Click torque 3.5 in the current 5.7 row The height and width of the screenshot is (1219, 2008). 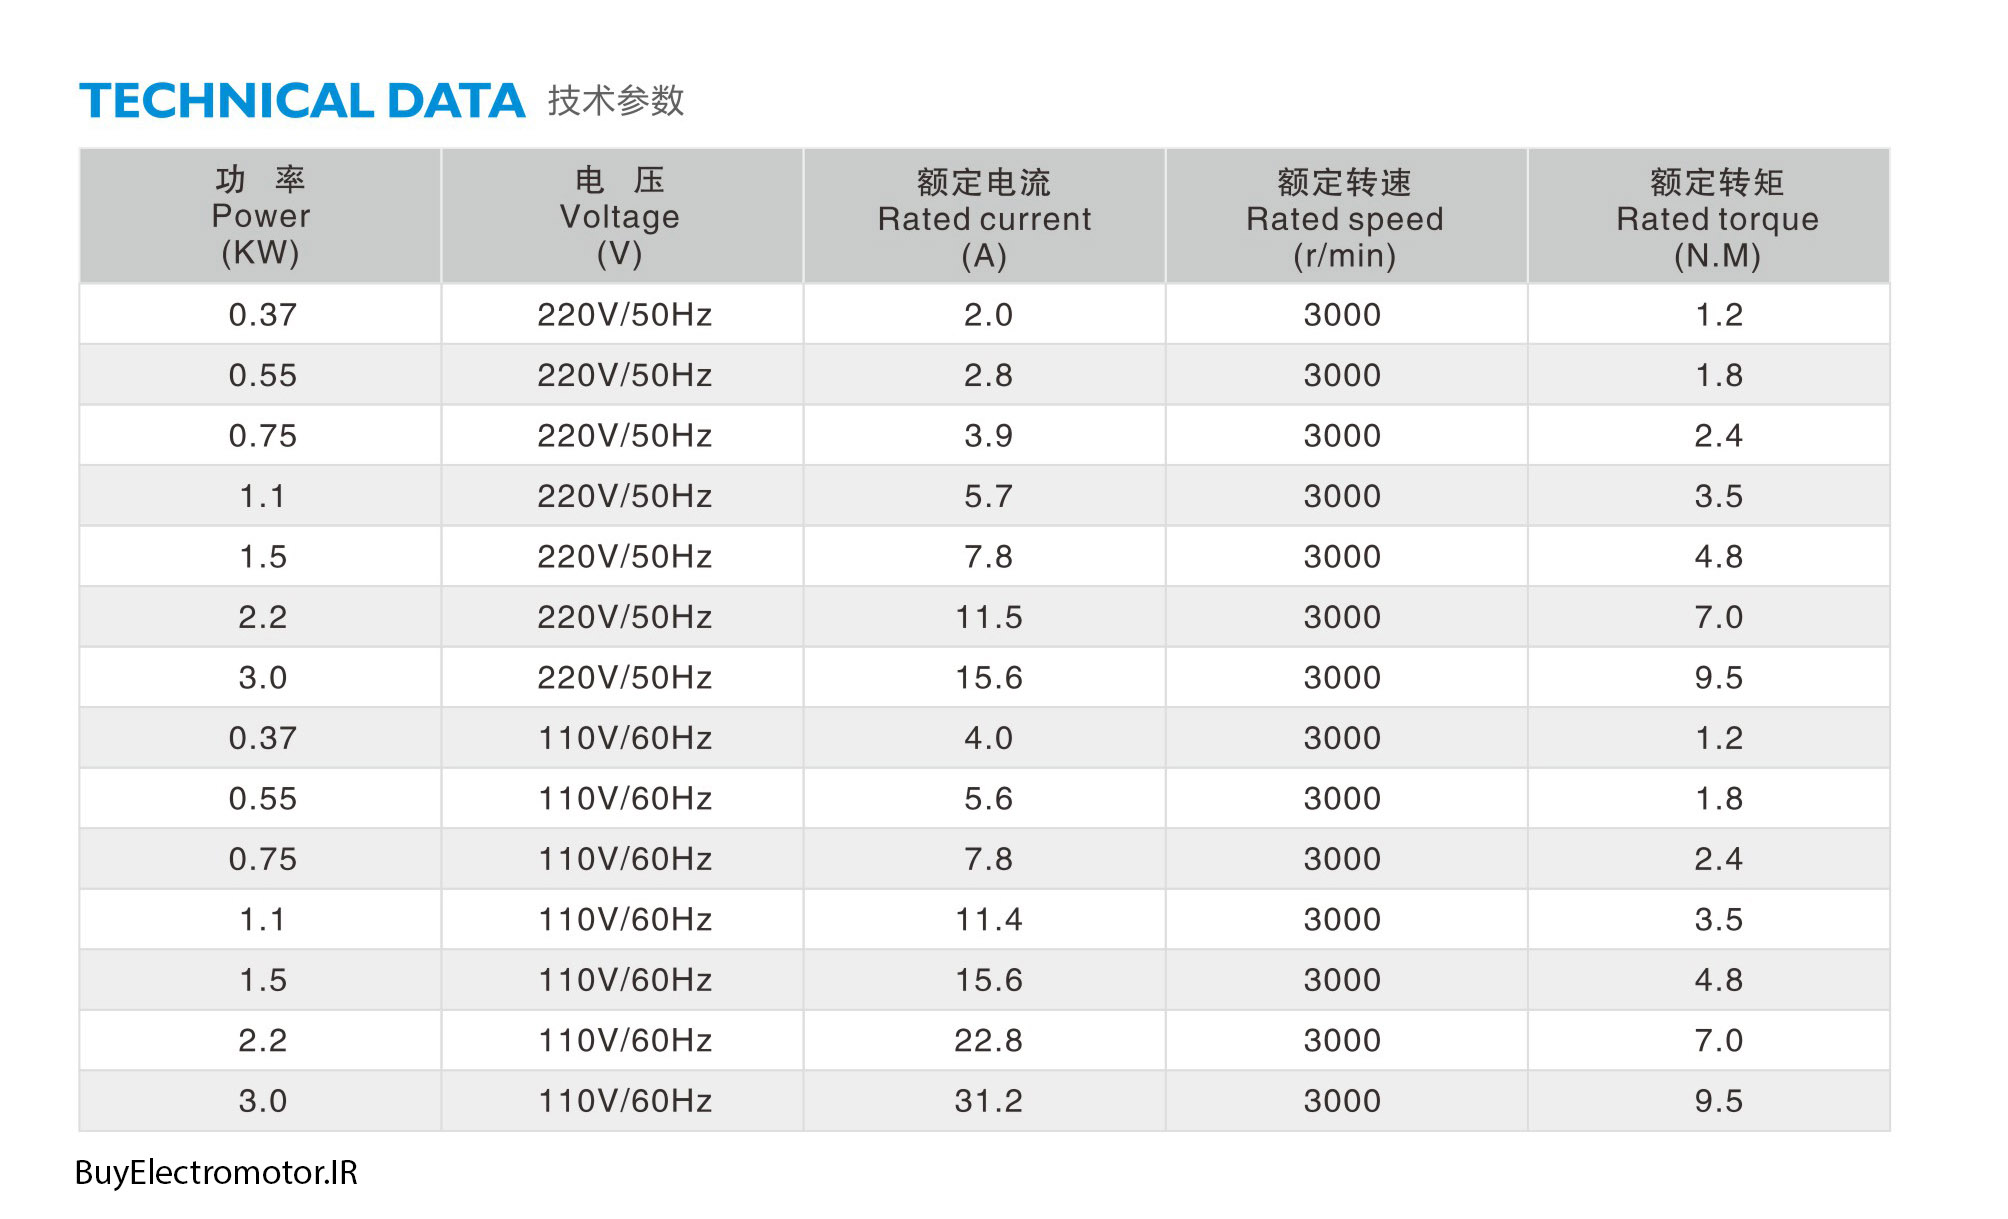pos(1719,496)
